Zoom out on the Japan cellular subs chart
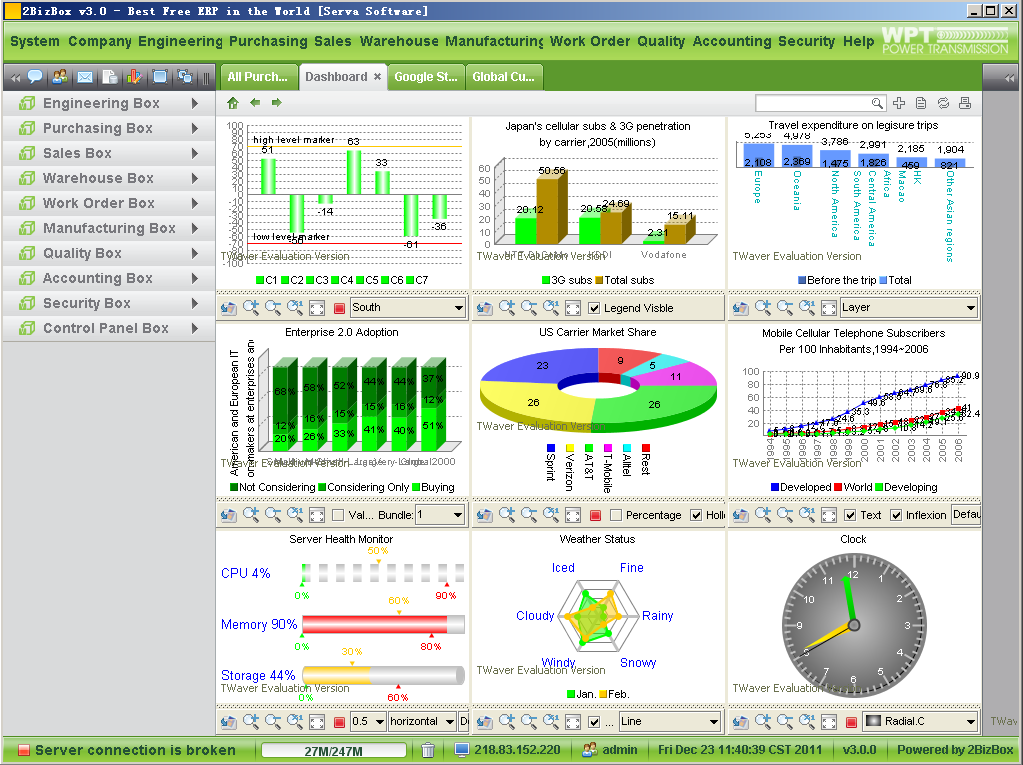 [529, 308]
